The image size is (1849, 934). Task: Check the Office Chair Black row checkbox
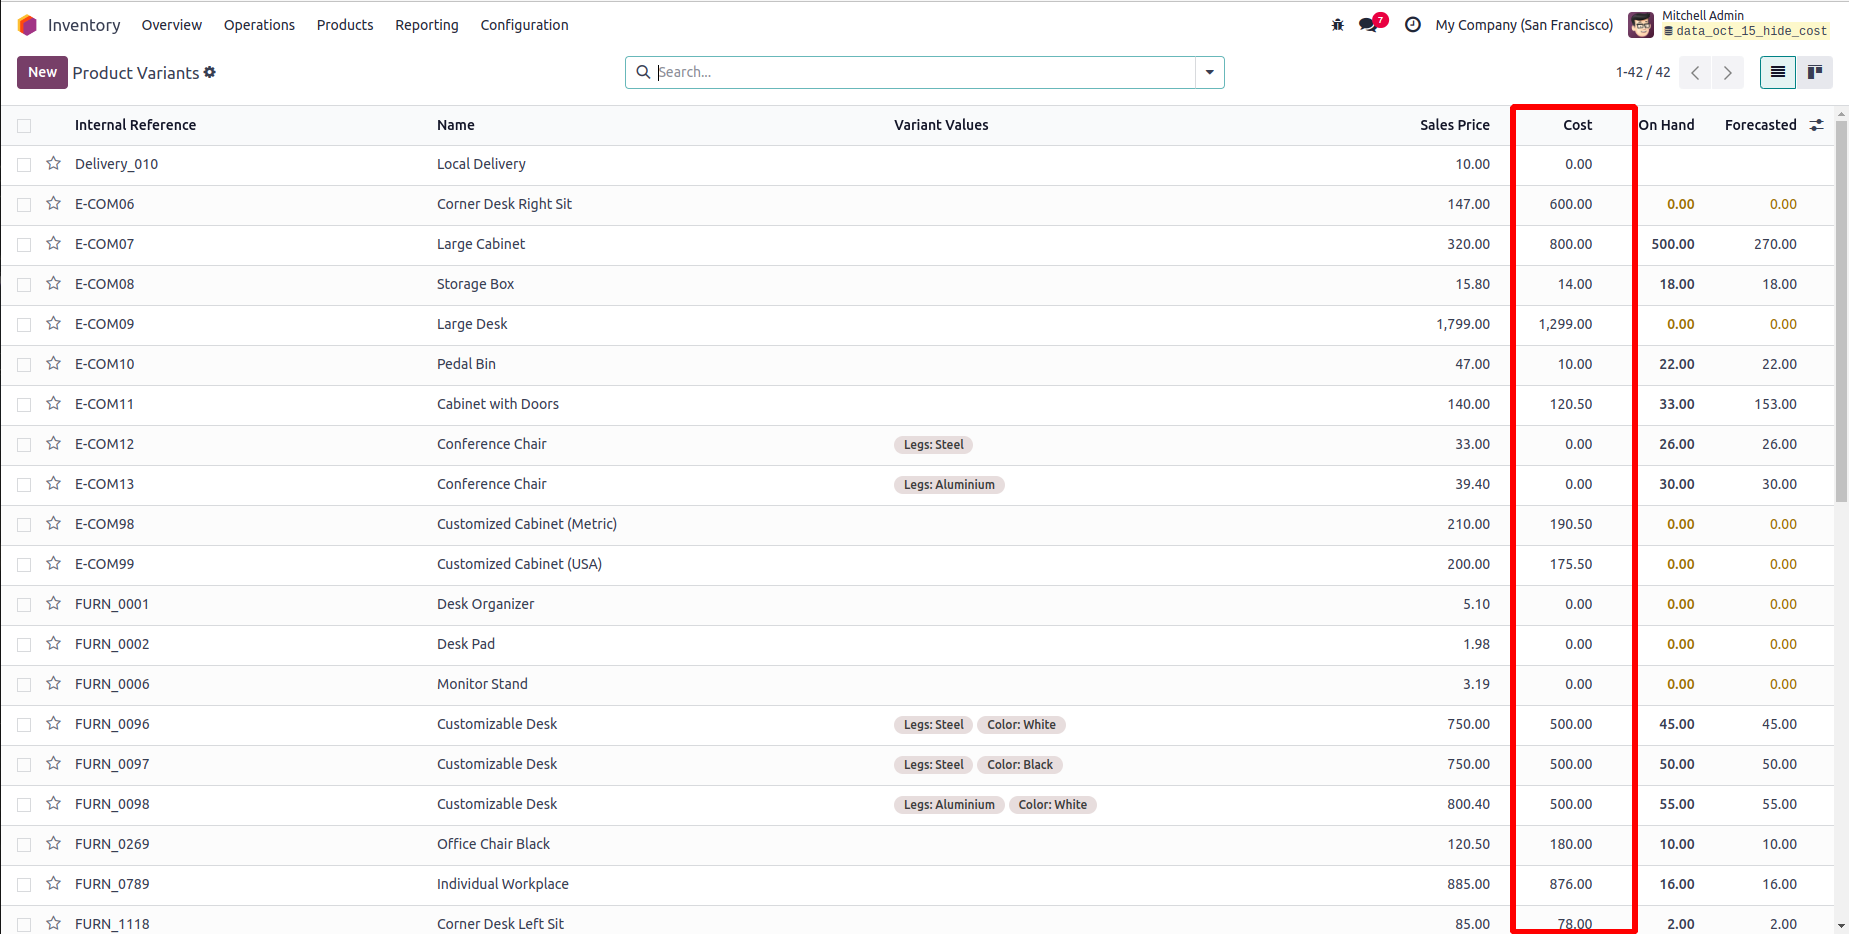point(24,845)
